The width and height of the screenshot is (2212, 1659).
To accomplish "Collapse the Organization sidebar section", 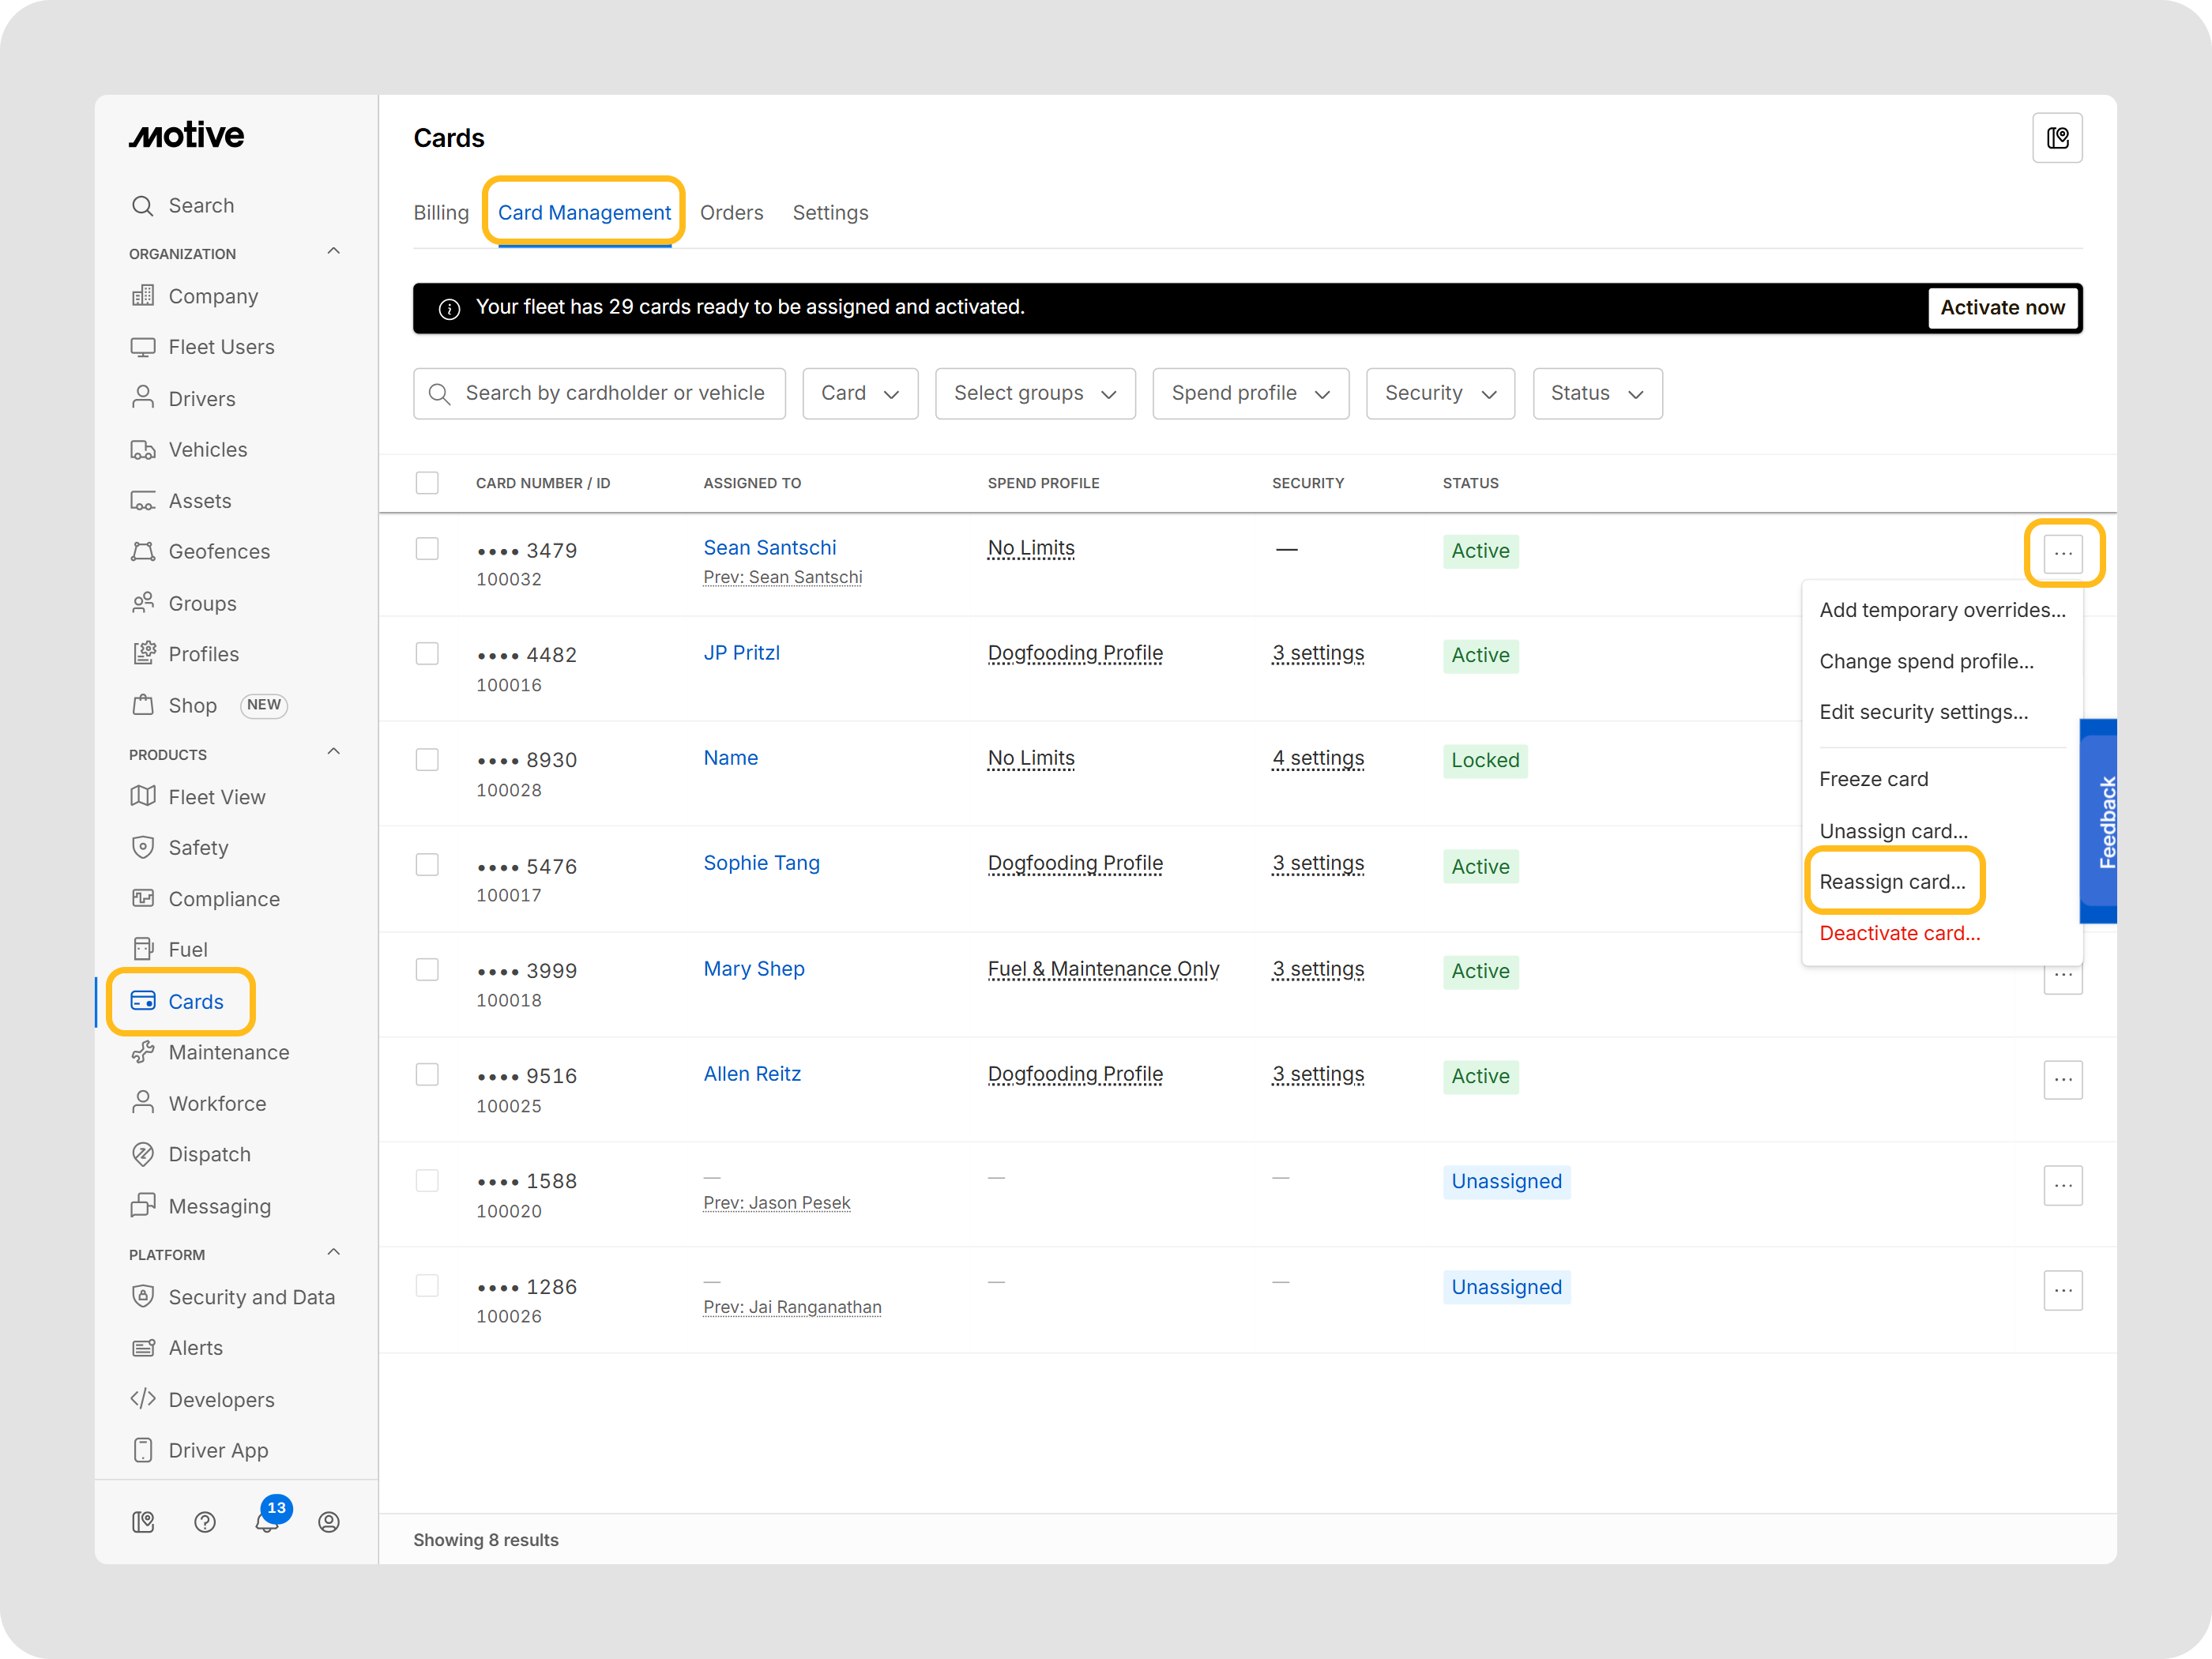I will [334, 252].
